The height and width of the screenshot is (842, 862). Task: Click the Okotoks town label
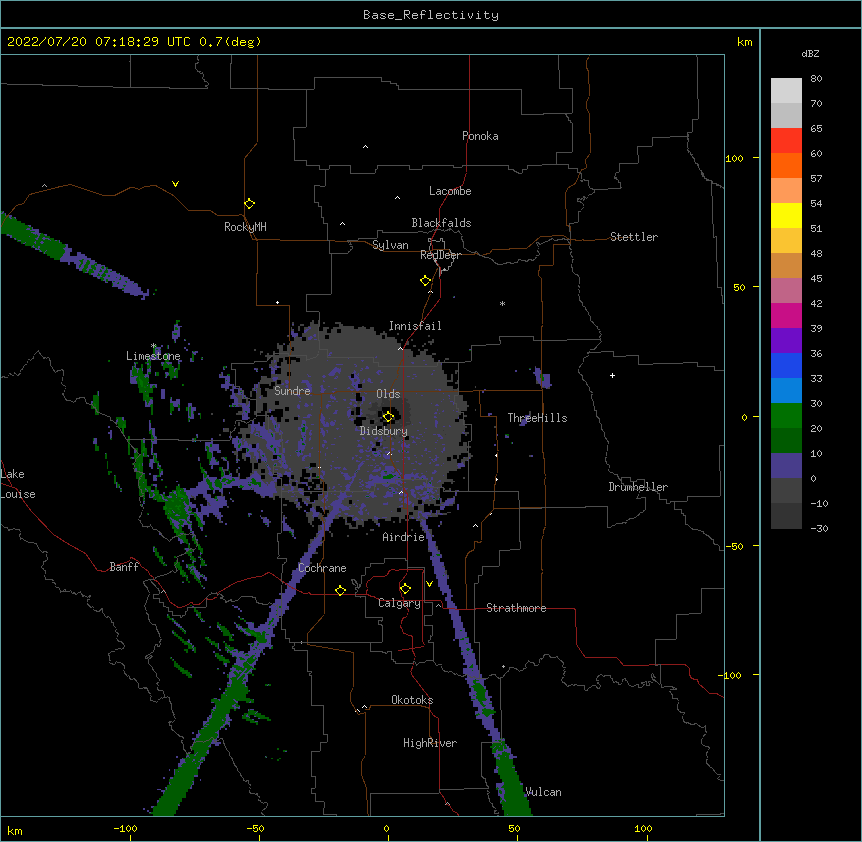[412, 700]
